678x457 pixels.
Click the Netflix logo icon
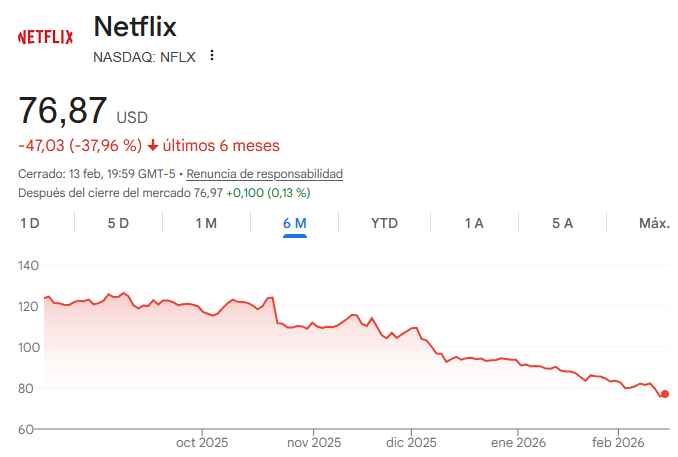pos(45,37)
